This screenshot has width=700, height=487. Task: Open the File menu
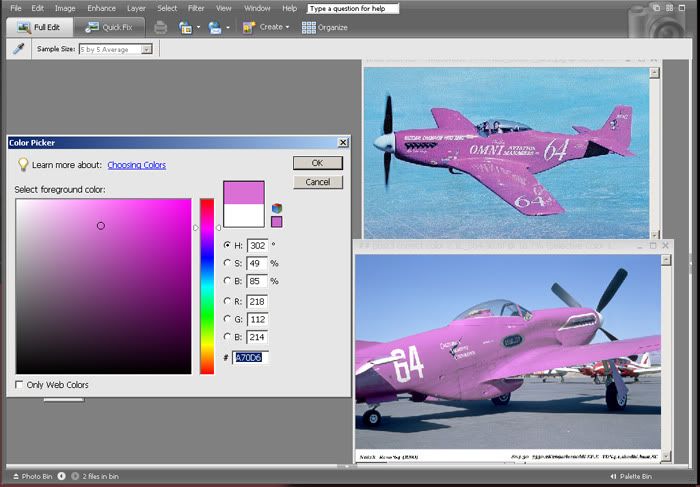pyautogui.click(x=16, y=8)
